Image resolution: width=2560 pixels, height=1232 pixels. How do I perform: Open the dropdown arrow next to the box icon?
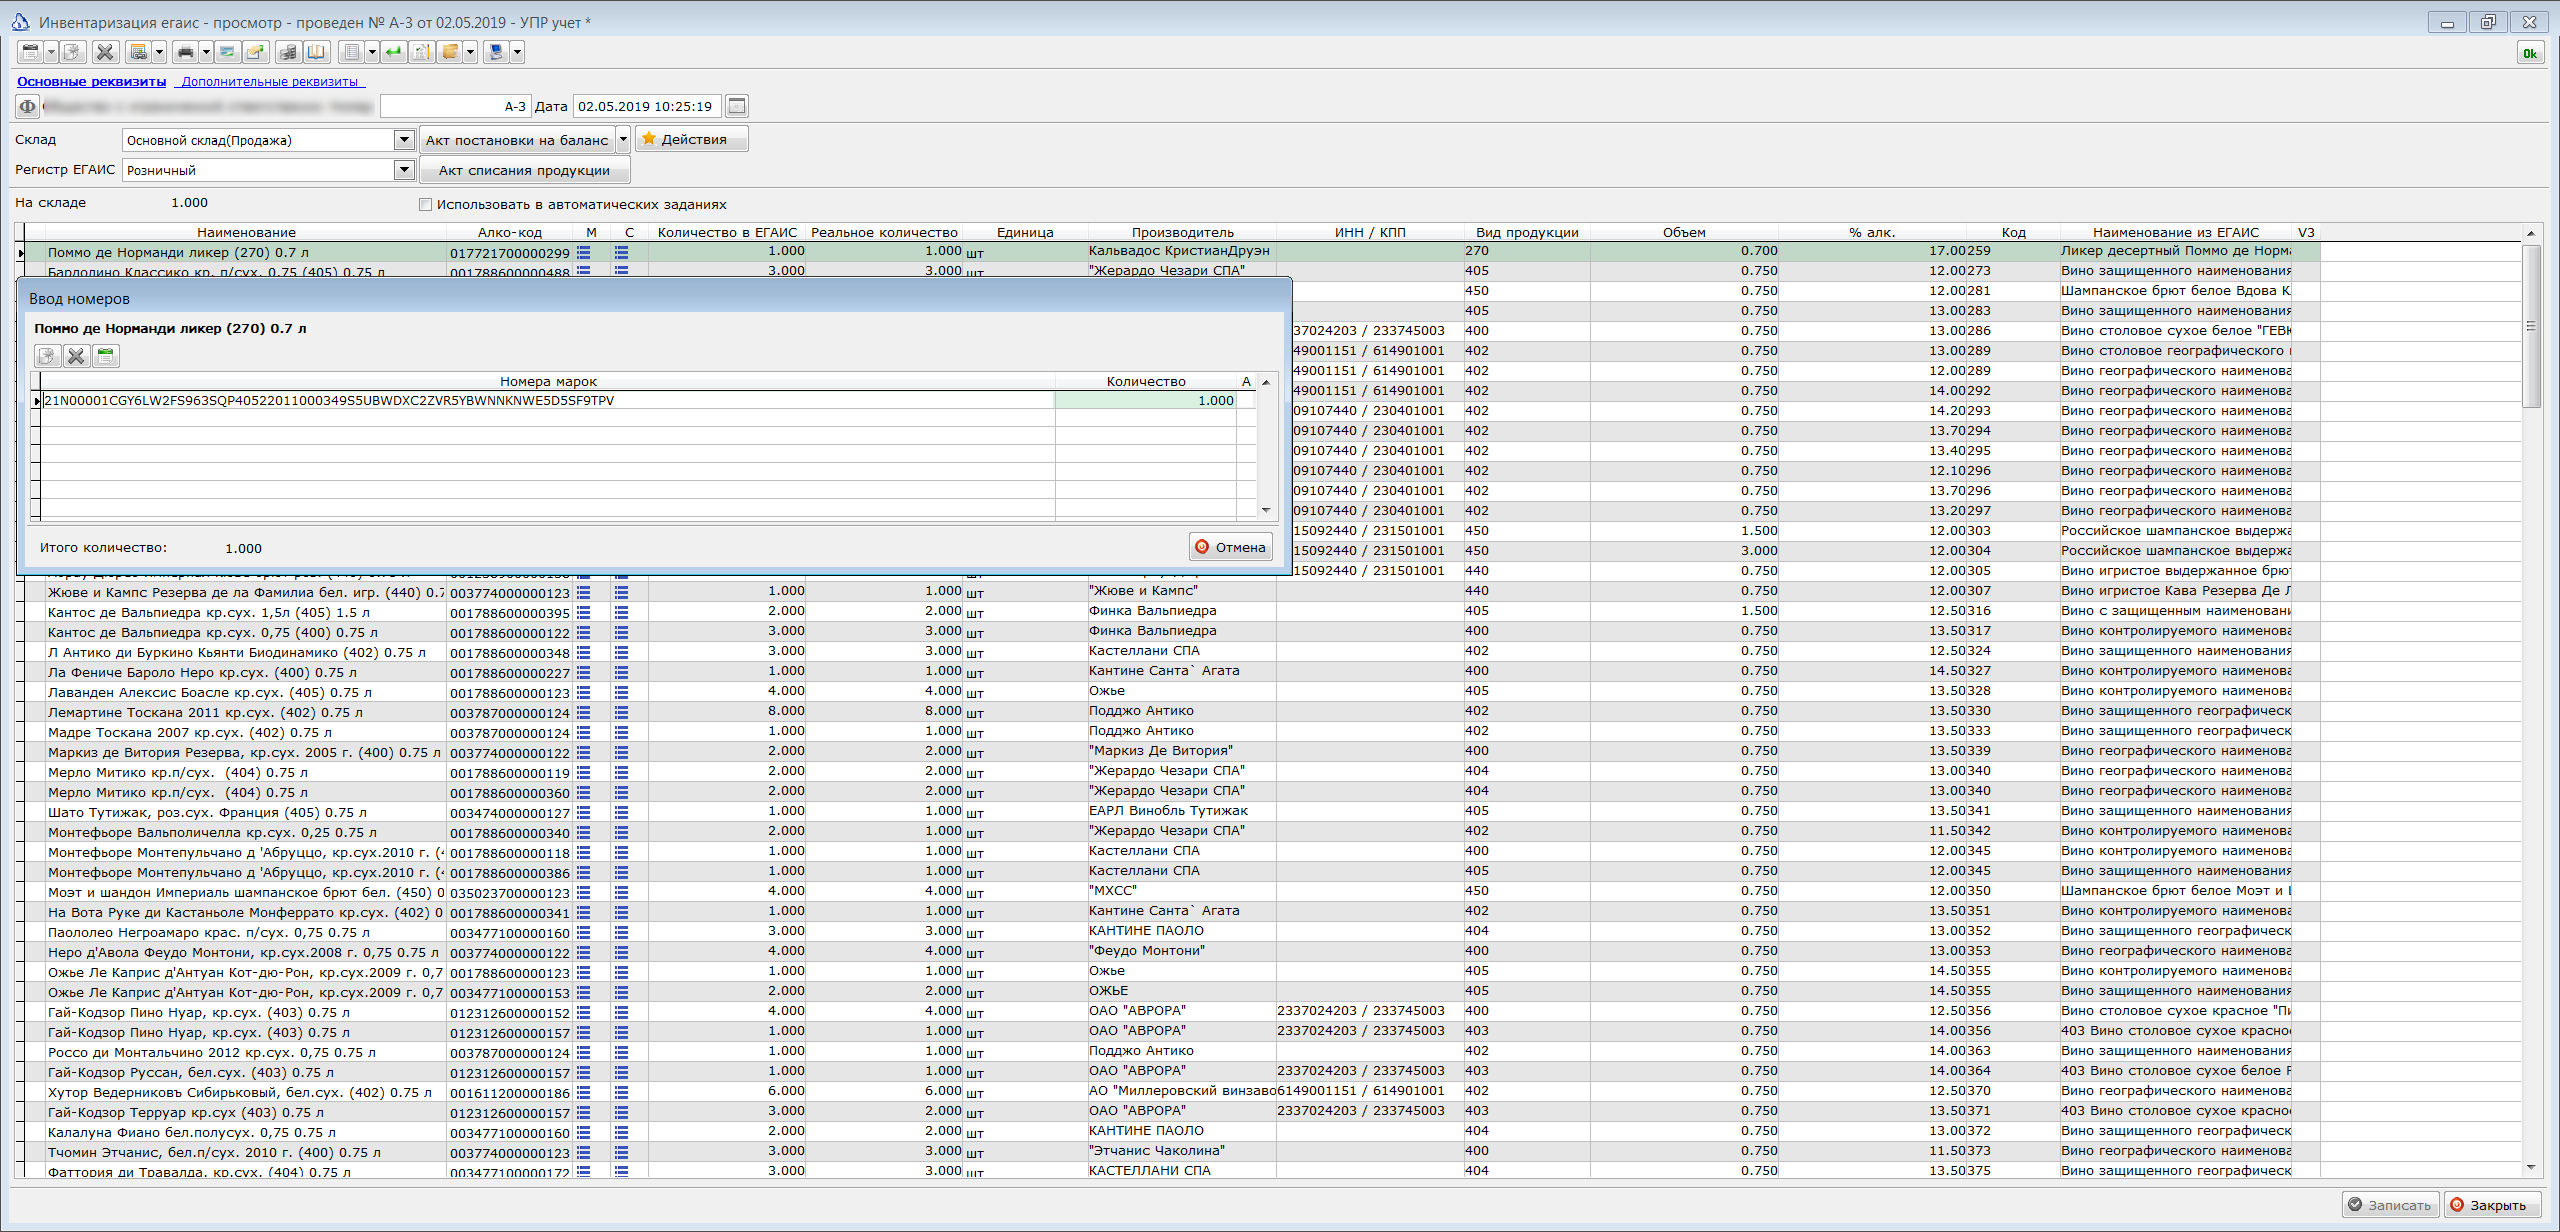pyautogui.click(x=470, y=52)
